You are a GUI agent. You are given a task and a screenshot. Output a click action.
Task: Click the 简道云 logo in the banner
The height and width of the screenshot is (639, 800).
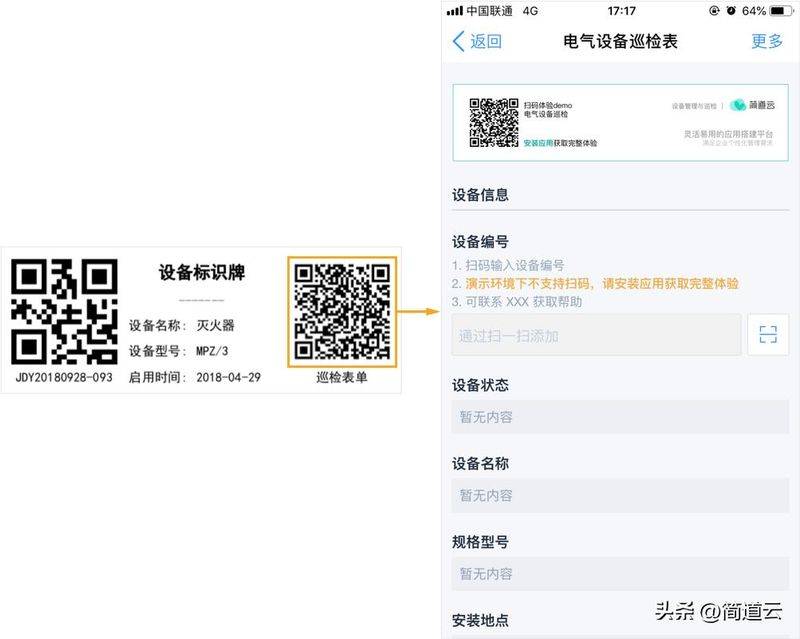pyautogui.click(x=753, y=105)
